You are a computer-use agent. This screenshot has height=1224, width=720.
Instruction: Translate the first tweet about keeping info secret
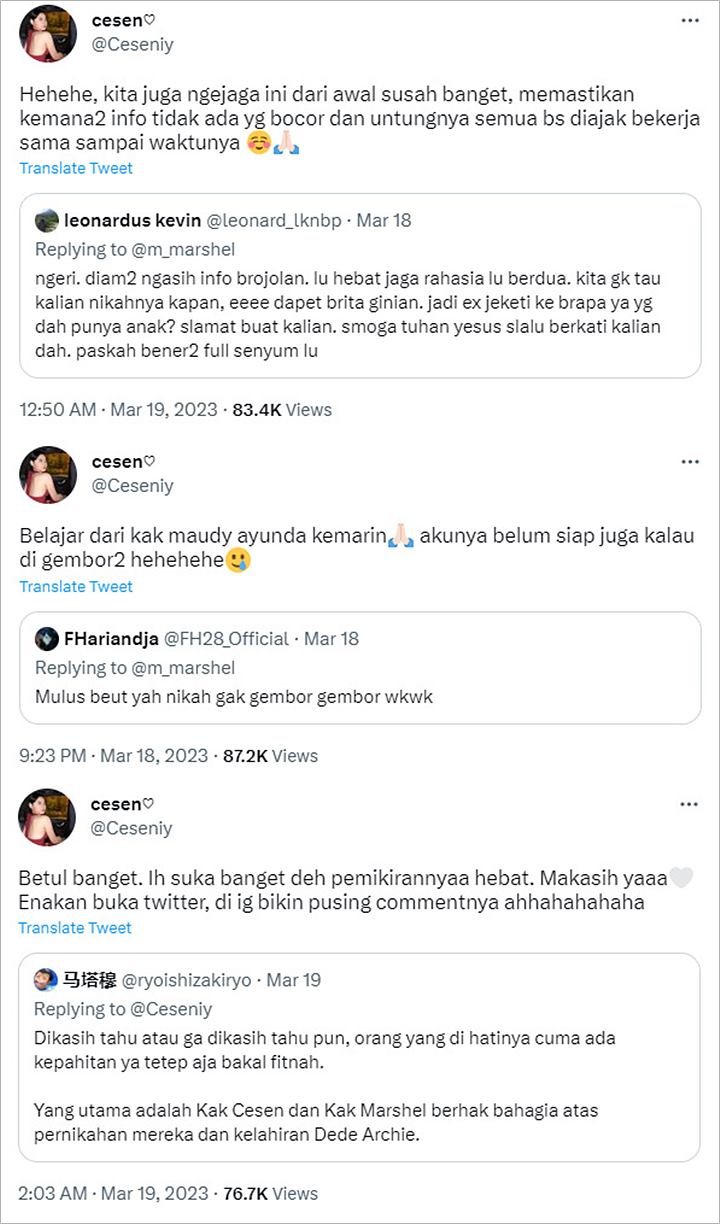click(x=76, y=168)
